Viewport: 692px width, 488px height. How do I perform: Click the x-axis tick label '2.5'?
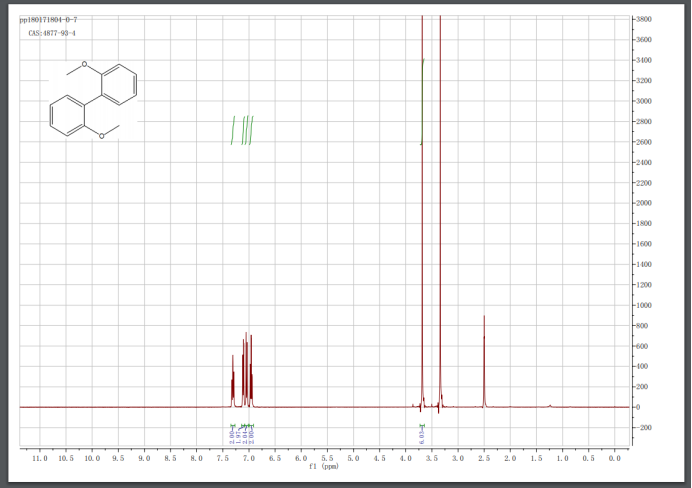point(484,458)
